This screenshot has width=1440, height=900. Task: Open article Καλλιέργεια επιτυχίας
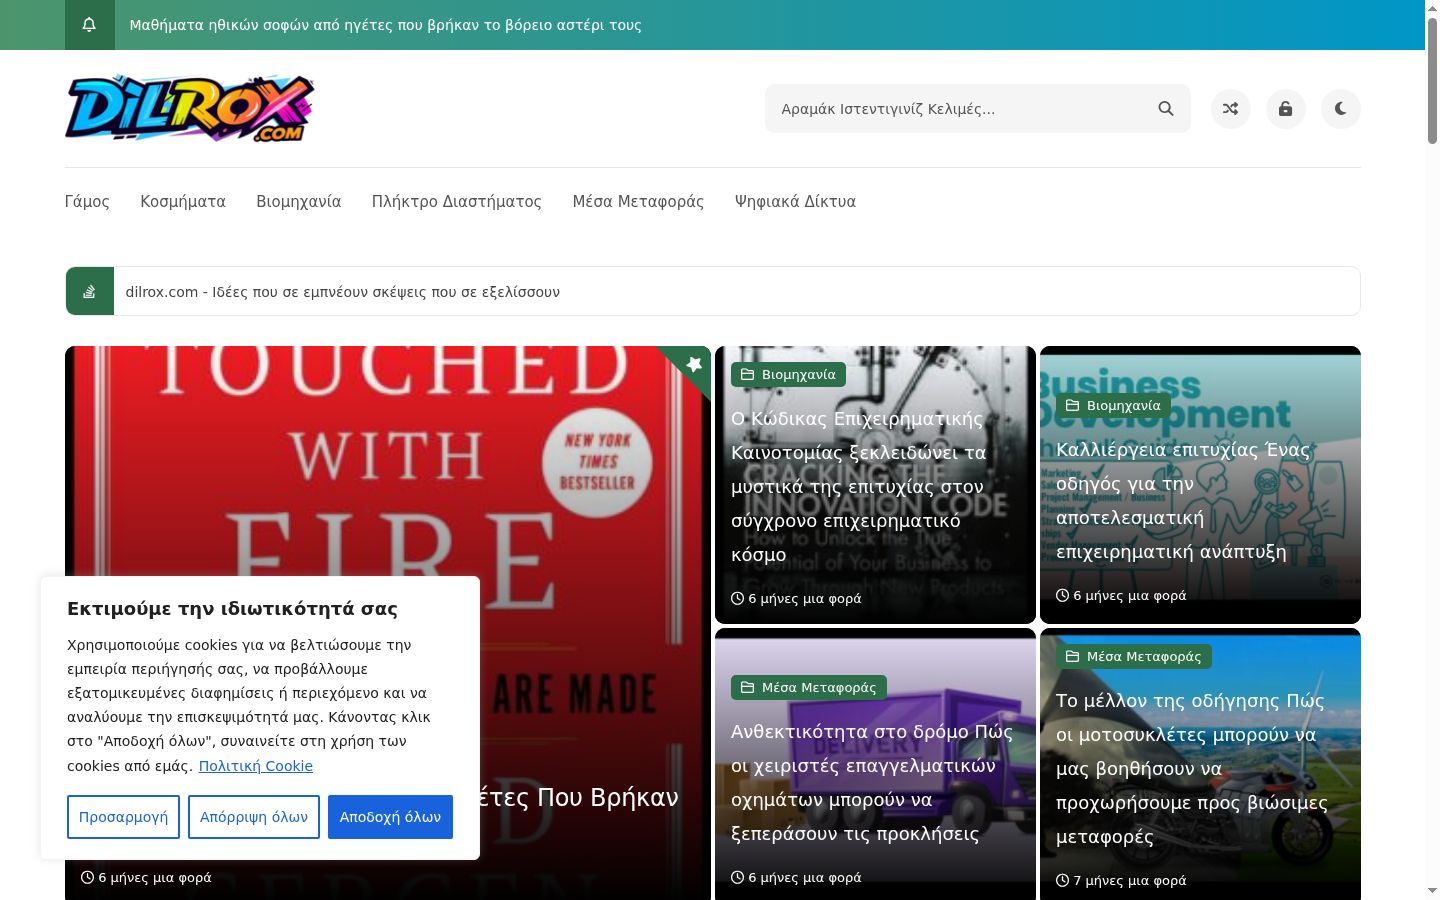click(1183, 501)
